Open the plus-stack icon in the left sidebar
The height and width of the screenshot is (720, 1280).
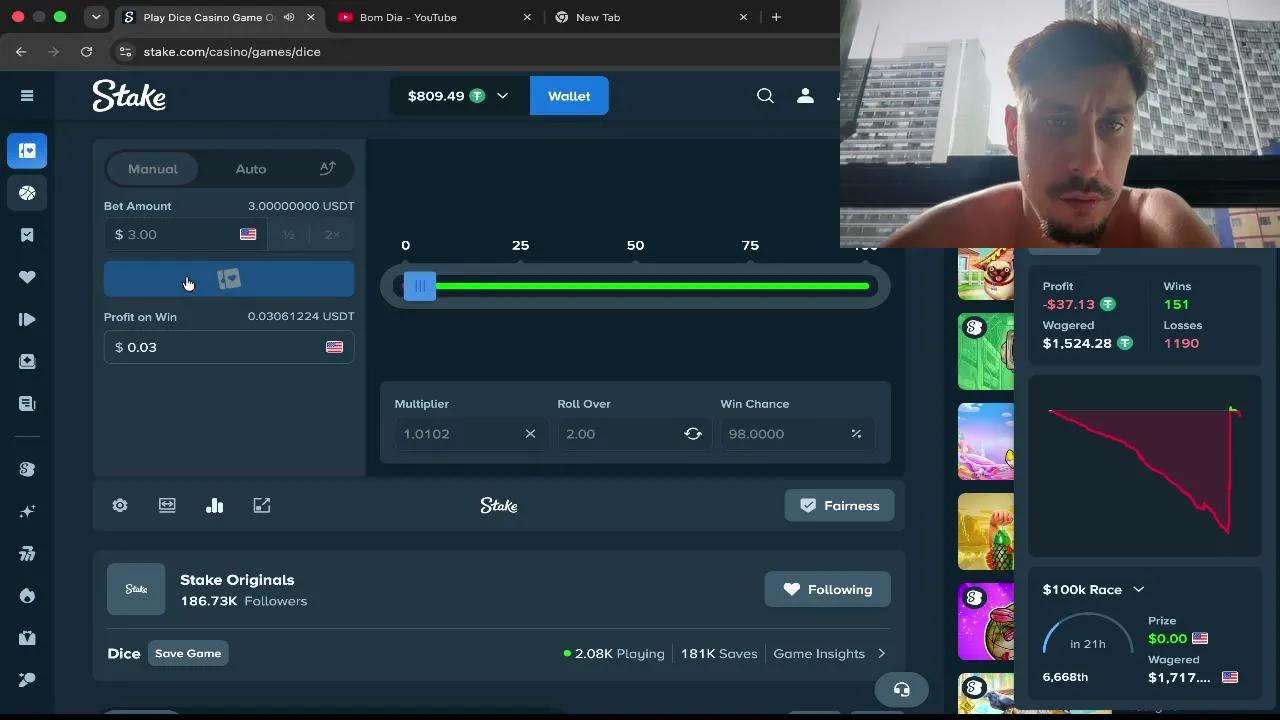(x=27, y=361)
